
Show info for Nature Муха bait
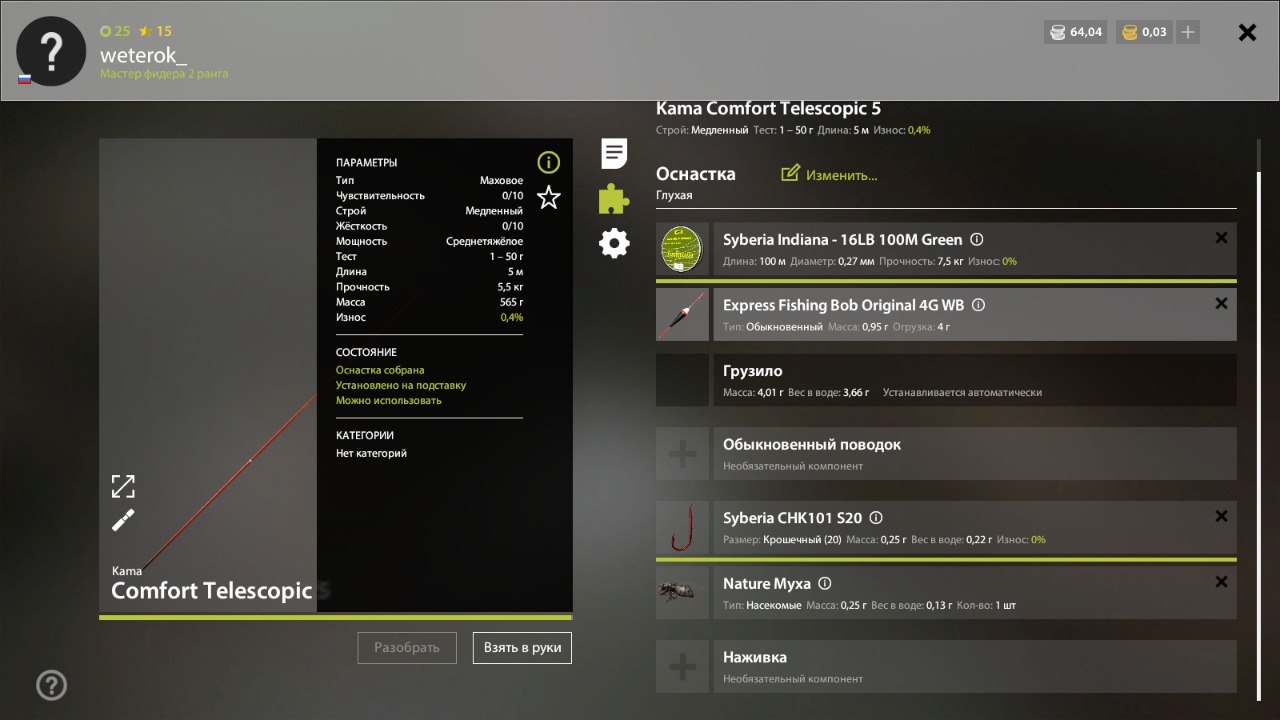825,583
